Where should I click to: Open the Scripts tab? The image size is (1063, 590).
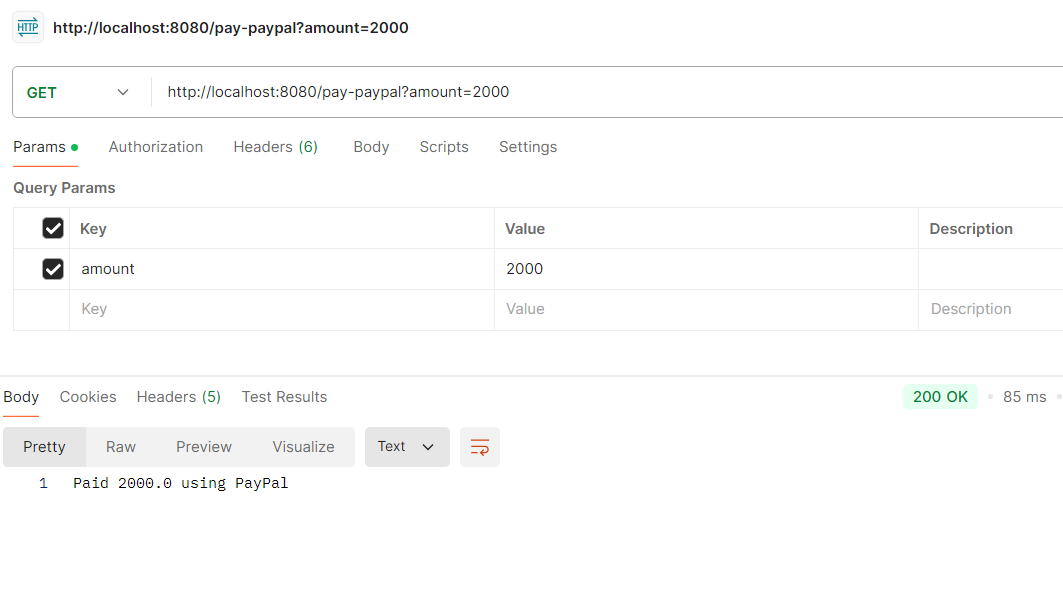[x=444, y=147]
